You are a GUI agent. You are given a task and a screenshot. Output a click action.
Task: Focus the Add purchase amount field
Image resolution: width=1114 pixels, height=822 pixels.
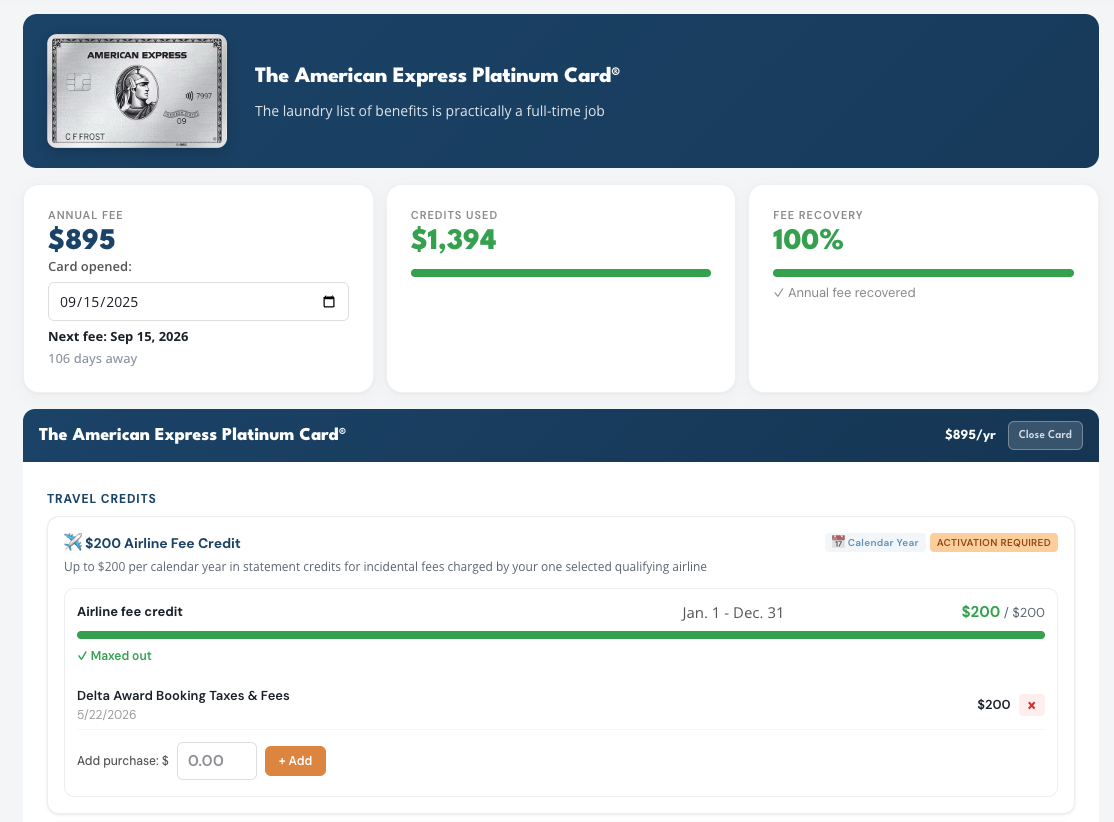pyautogui.click(x=217, y=761)
